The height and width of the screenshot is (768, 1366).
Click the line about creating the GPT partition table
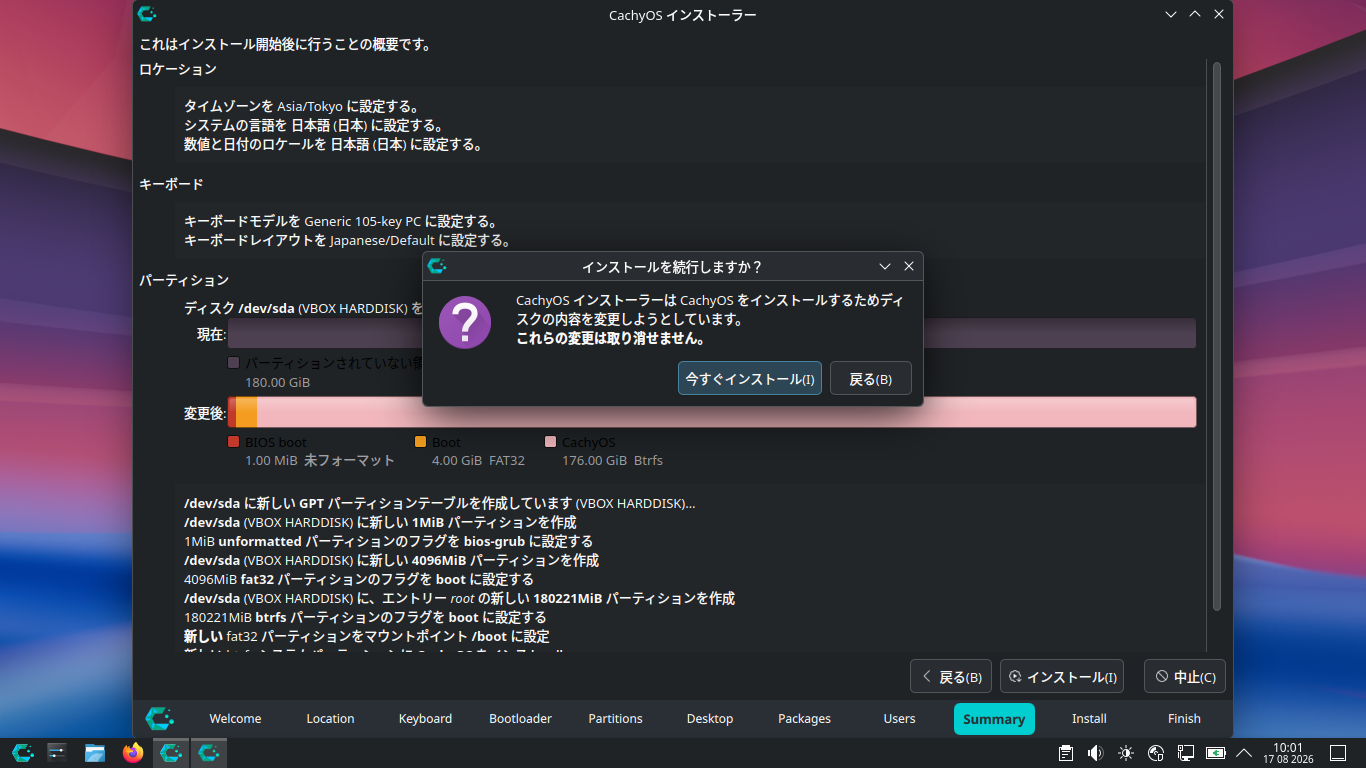coord(440,503)
